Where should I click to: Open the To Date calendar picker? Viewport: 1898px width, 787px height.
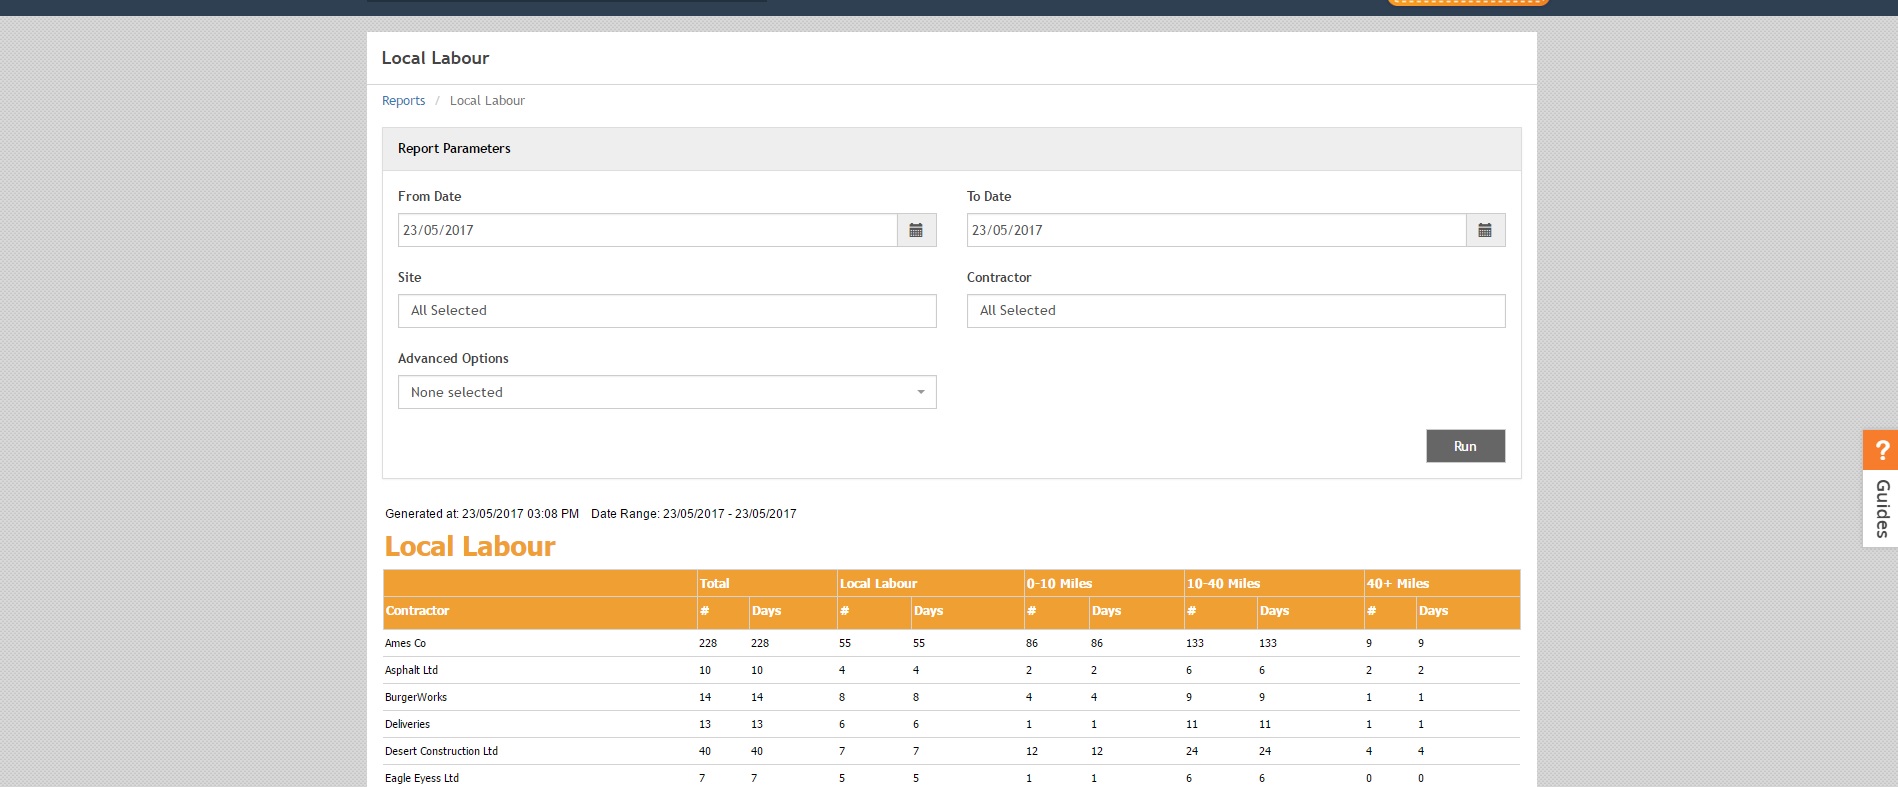(x=1485, y=230)
